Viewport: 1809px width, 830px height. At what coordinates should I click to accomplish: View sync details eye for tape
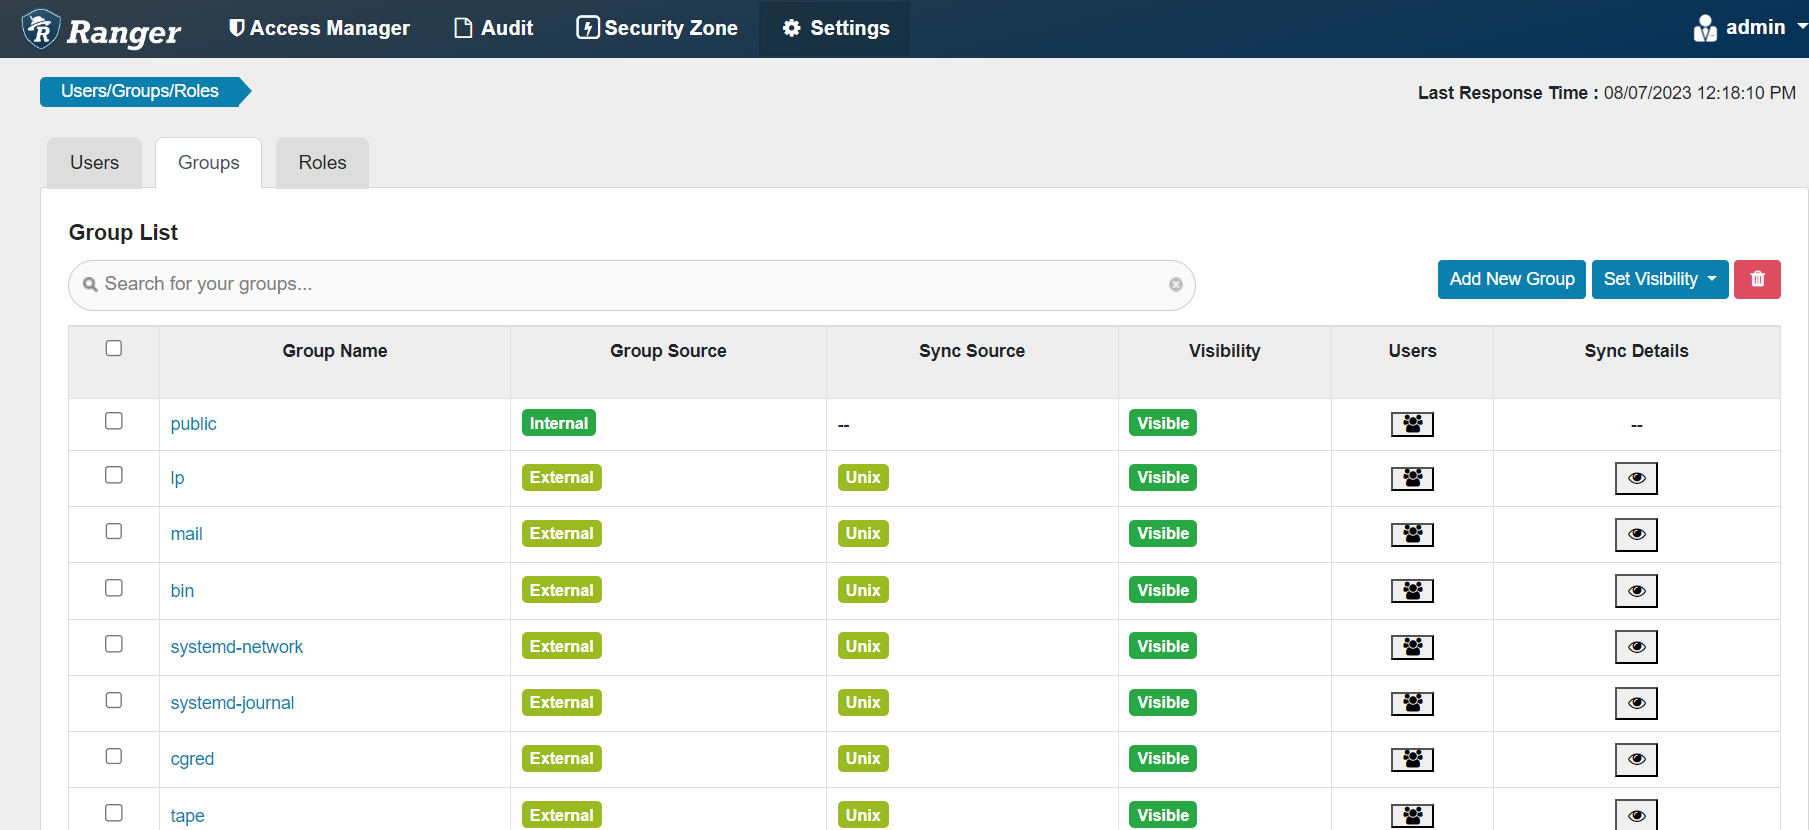(x=1636, y=815)
